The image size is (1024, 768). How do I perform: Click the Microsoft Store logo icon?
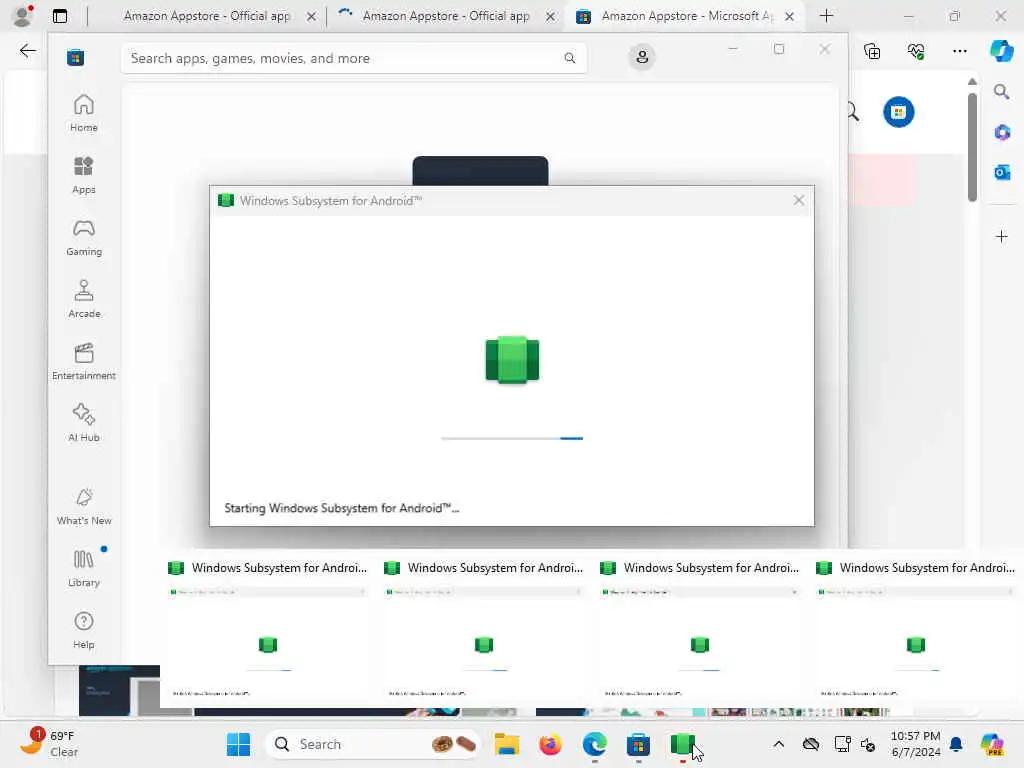click(x=75, y=57)
